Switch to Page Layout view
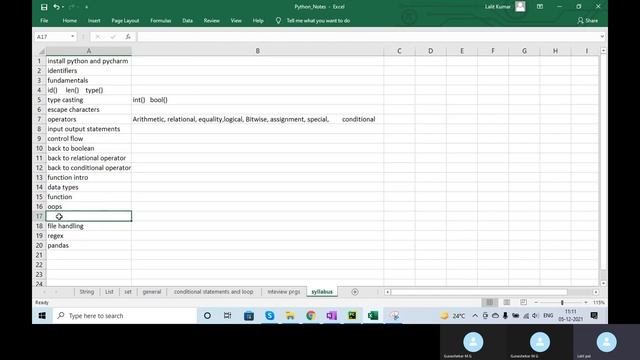The width and height of the screenshot is (640, 360). pyautogui.click(x=507, y=302)
